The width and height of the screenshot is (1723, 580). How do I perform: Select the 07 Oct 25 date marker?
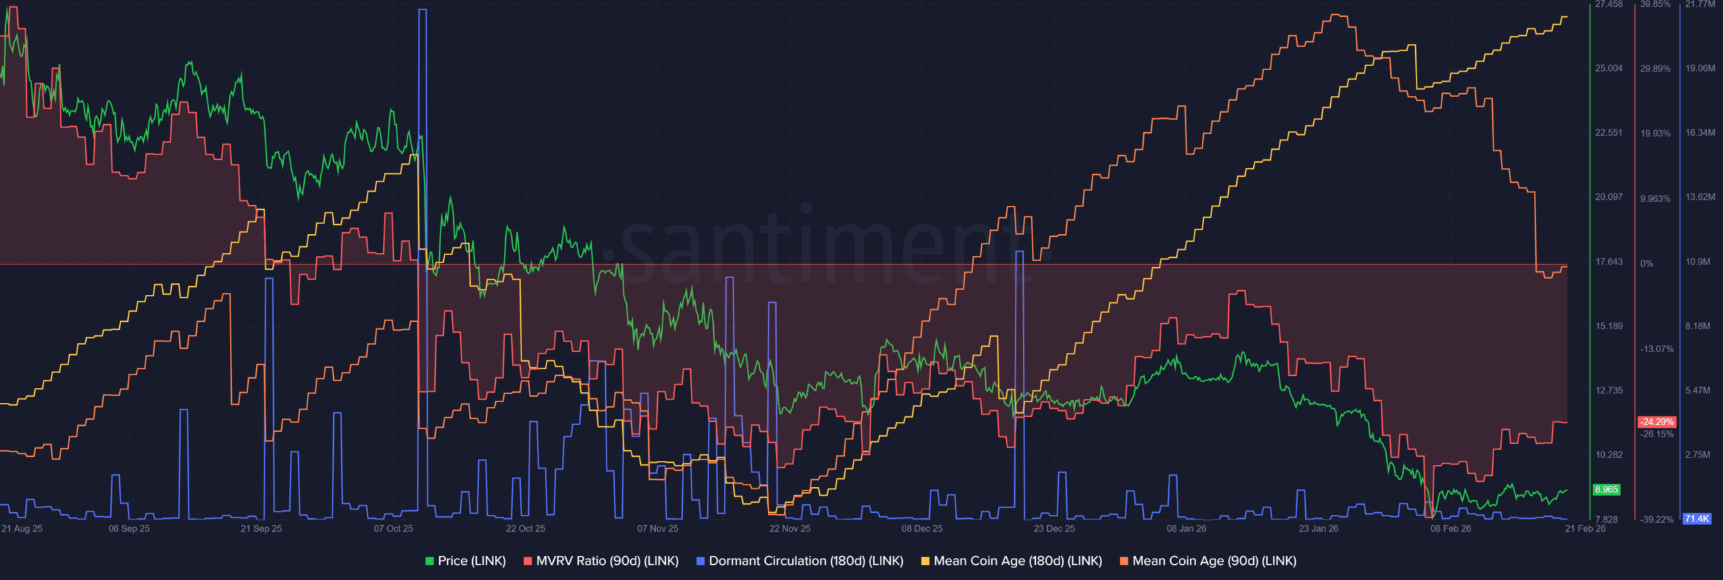[x=393, y=529]
